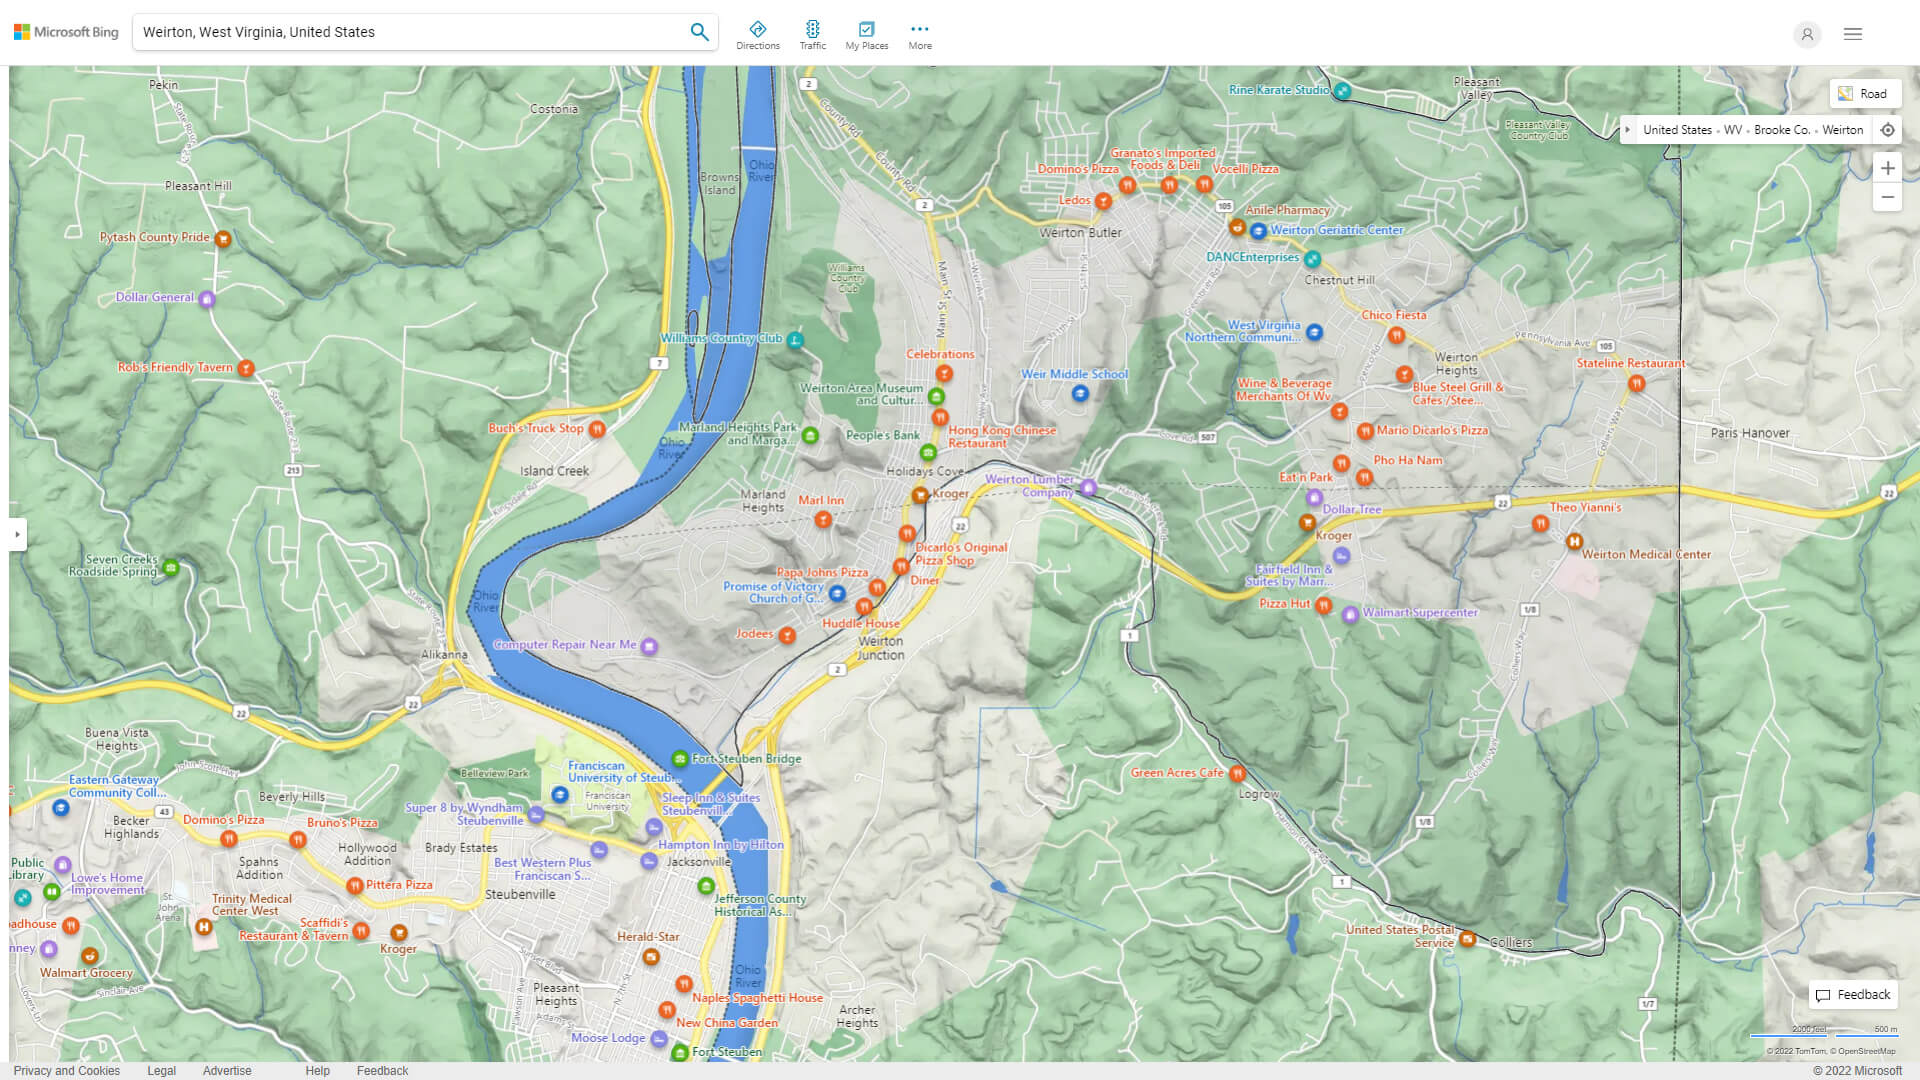Click the Walmart Supercenter shopping pin

pos(1350,614)
